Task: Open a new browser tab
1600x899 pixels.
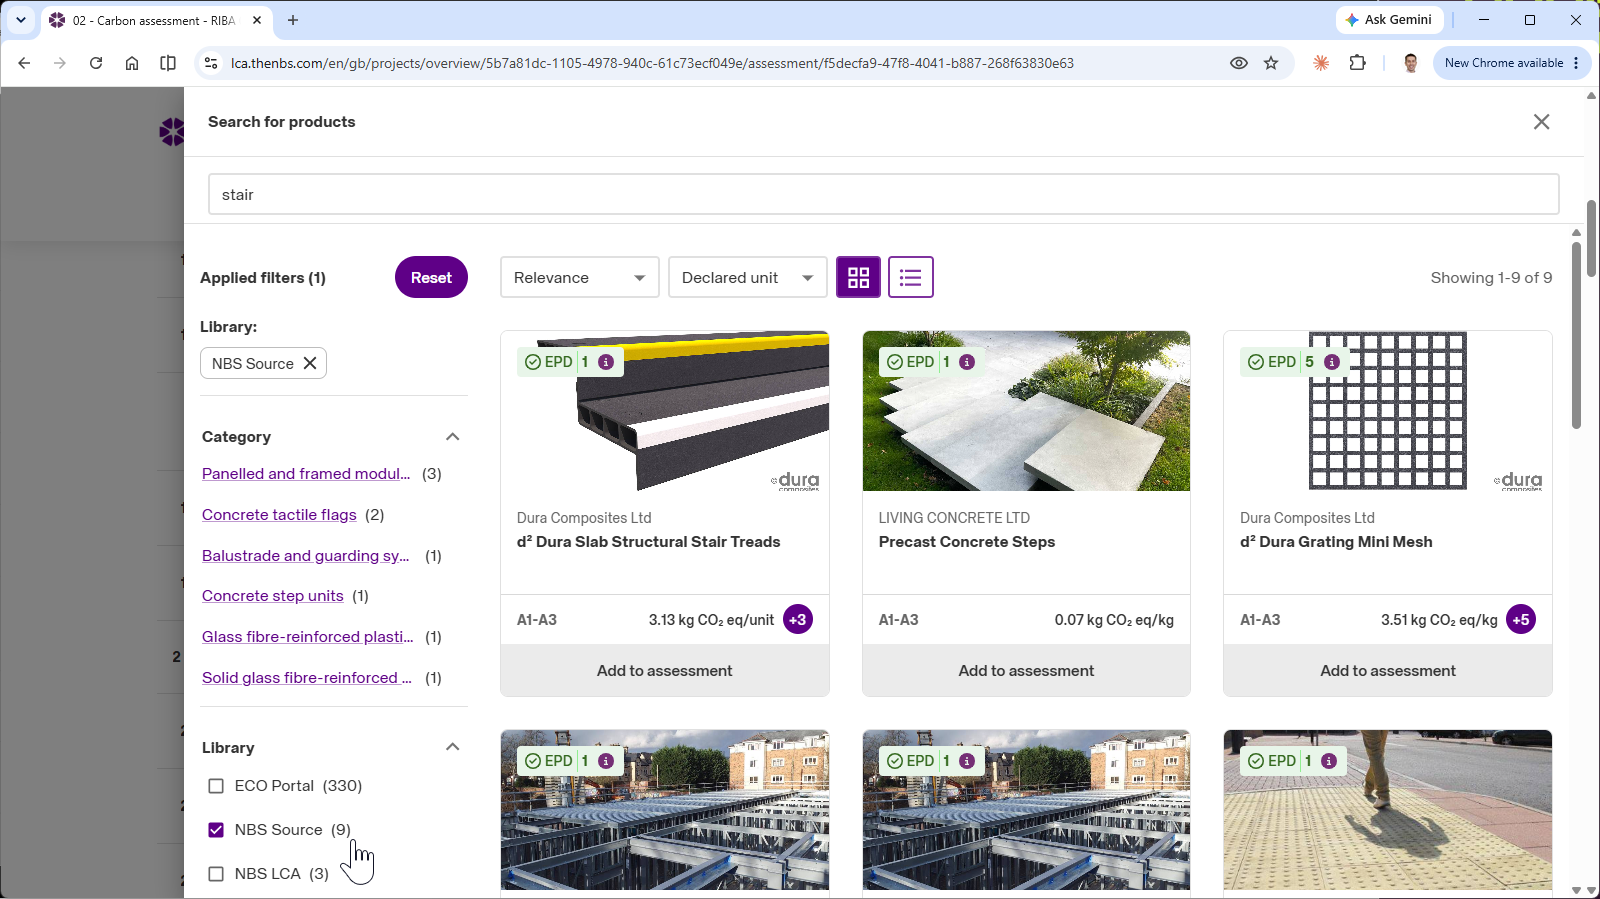Action: [293, 20]
